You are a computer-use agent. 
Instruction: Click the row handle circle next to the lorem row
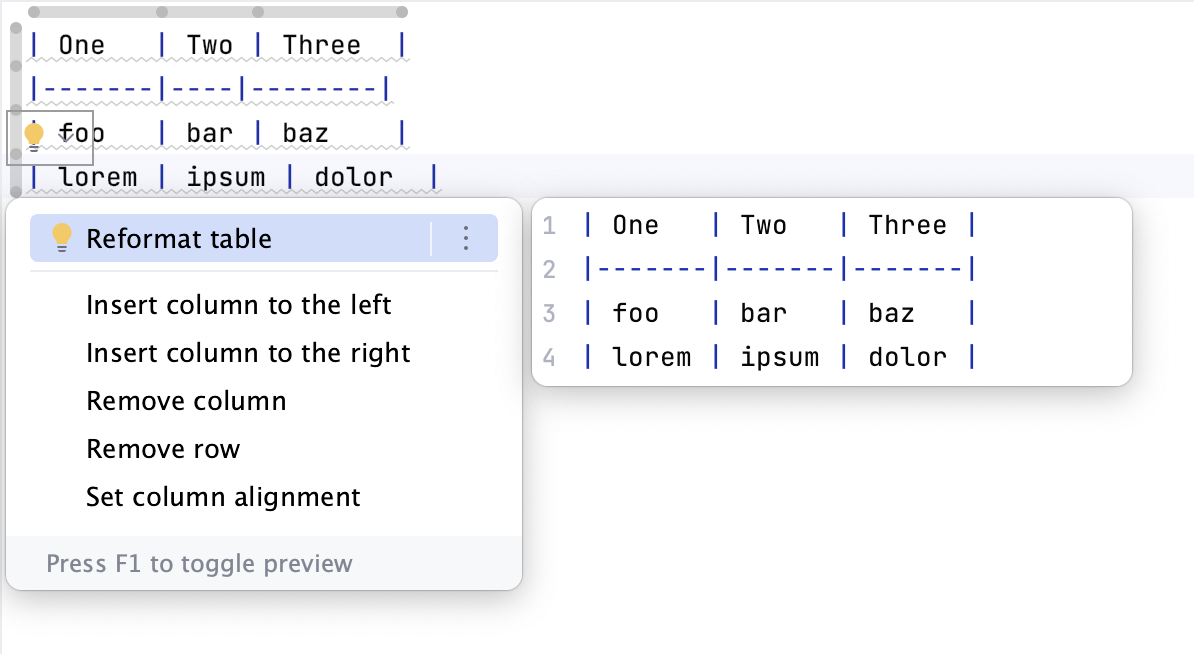pos(14,153)
